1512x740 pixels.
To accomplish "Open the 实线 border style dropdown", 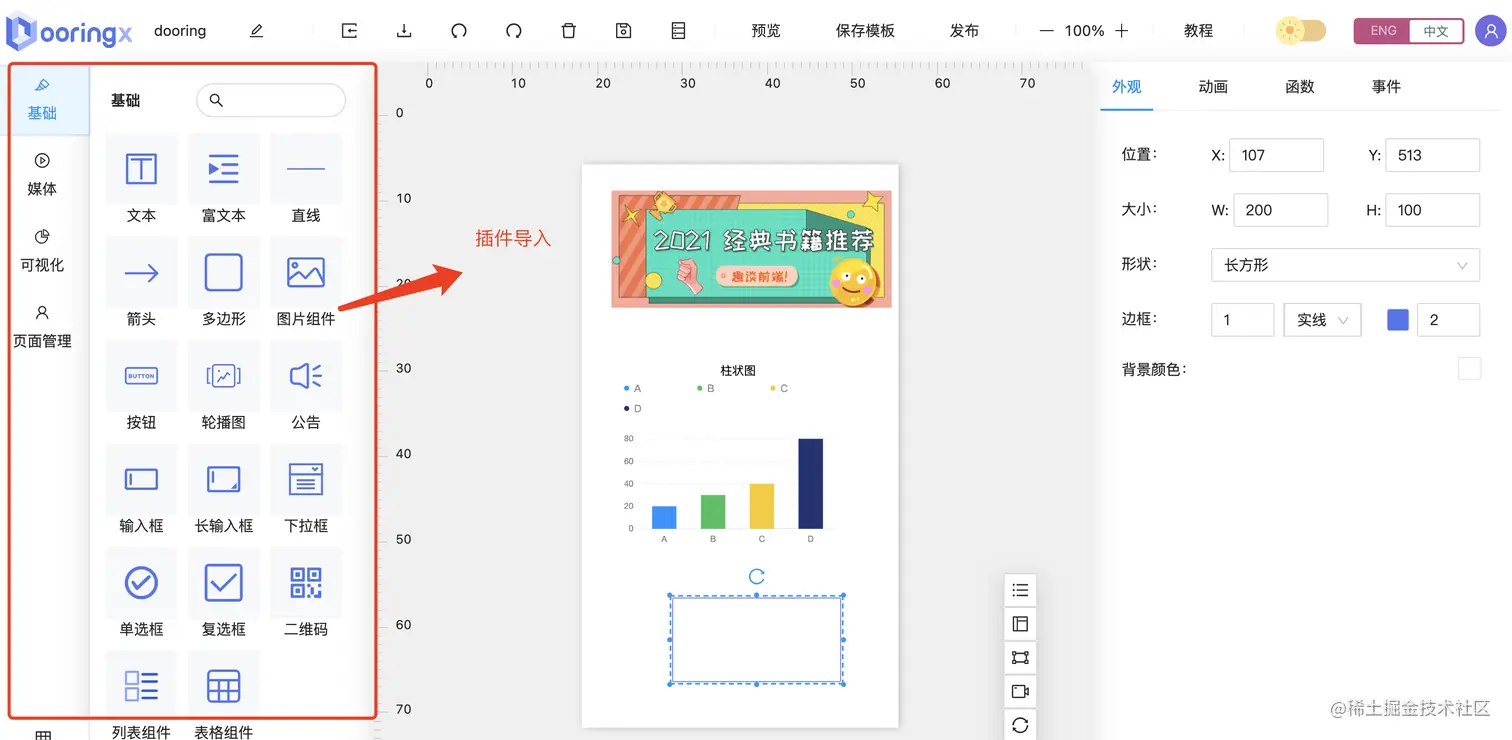I will pyautogui.click(x=1322, y=320).
